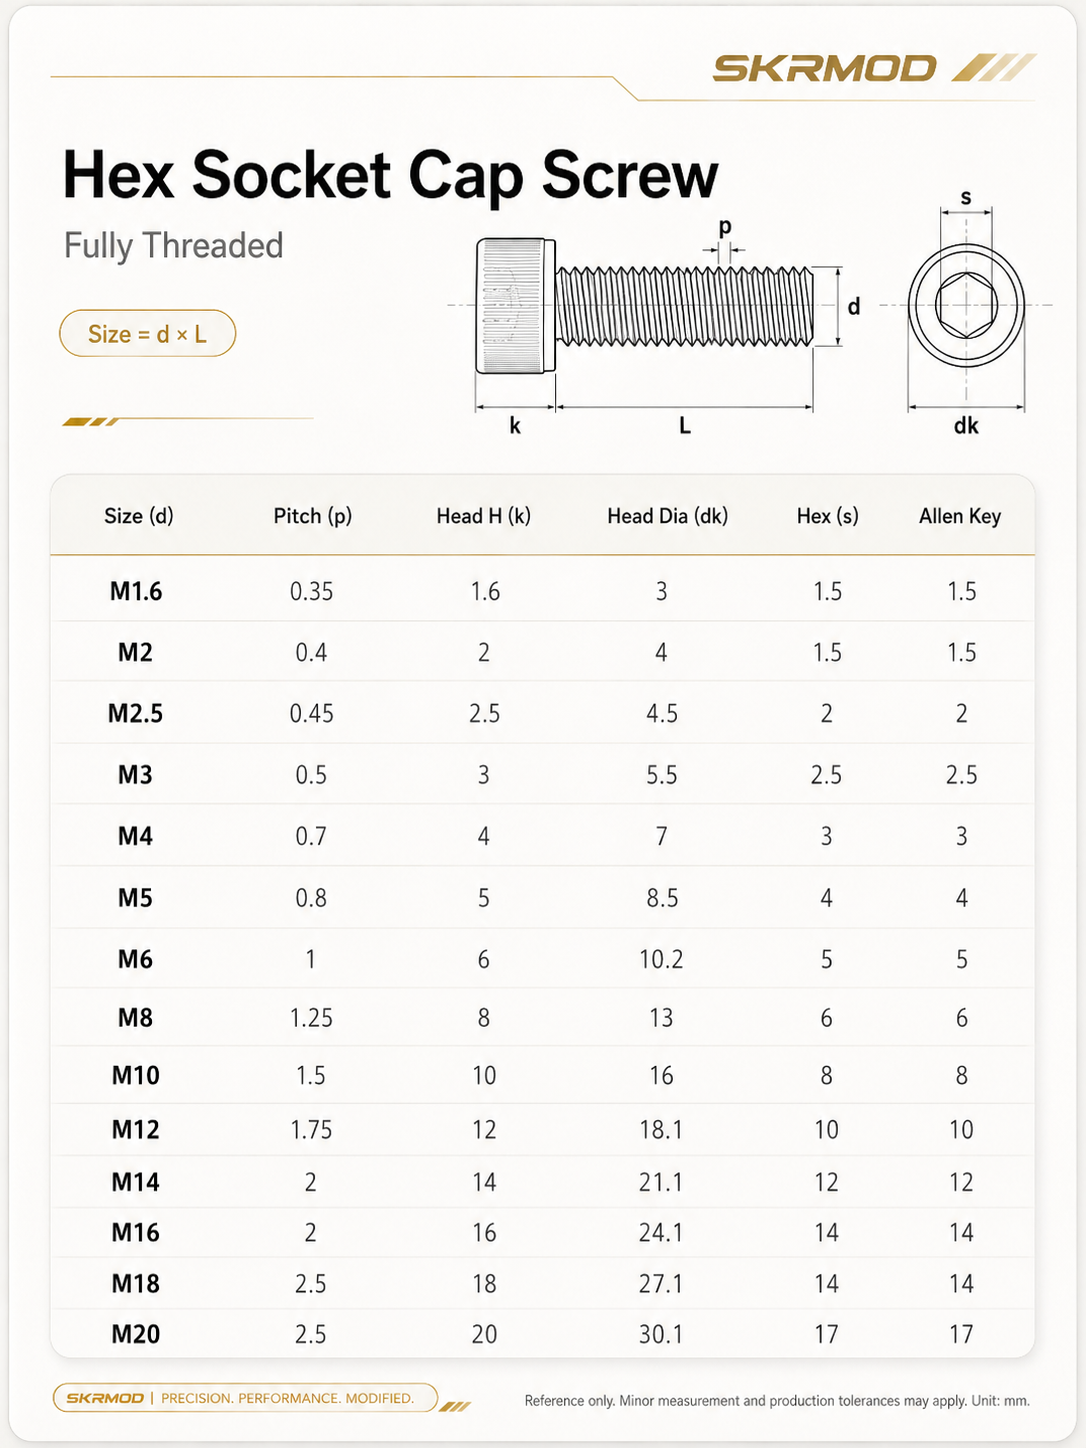Click the footer SKRMOD precision tagline badge

coord(245,1397)
